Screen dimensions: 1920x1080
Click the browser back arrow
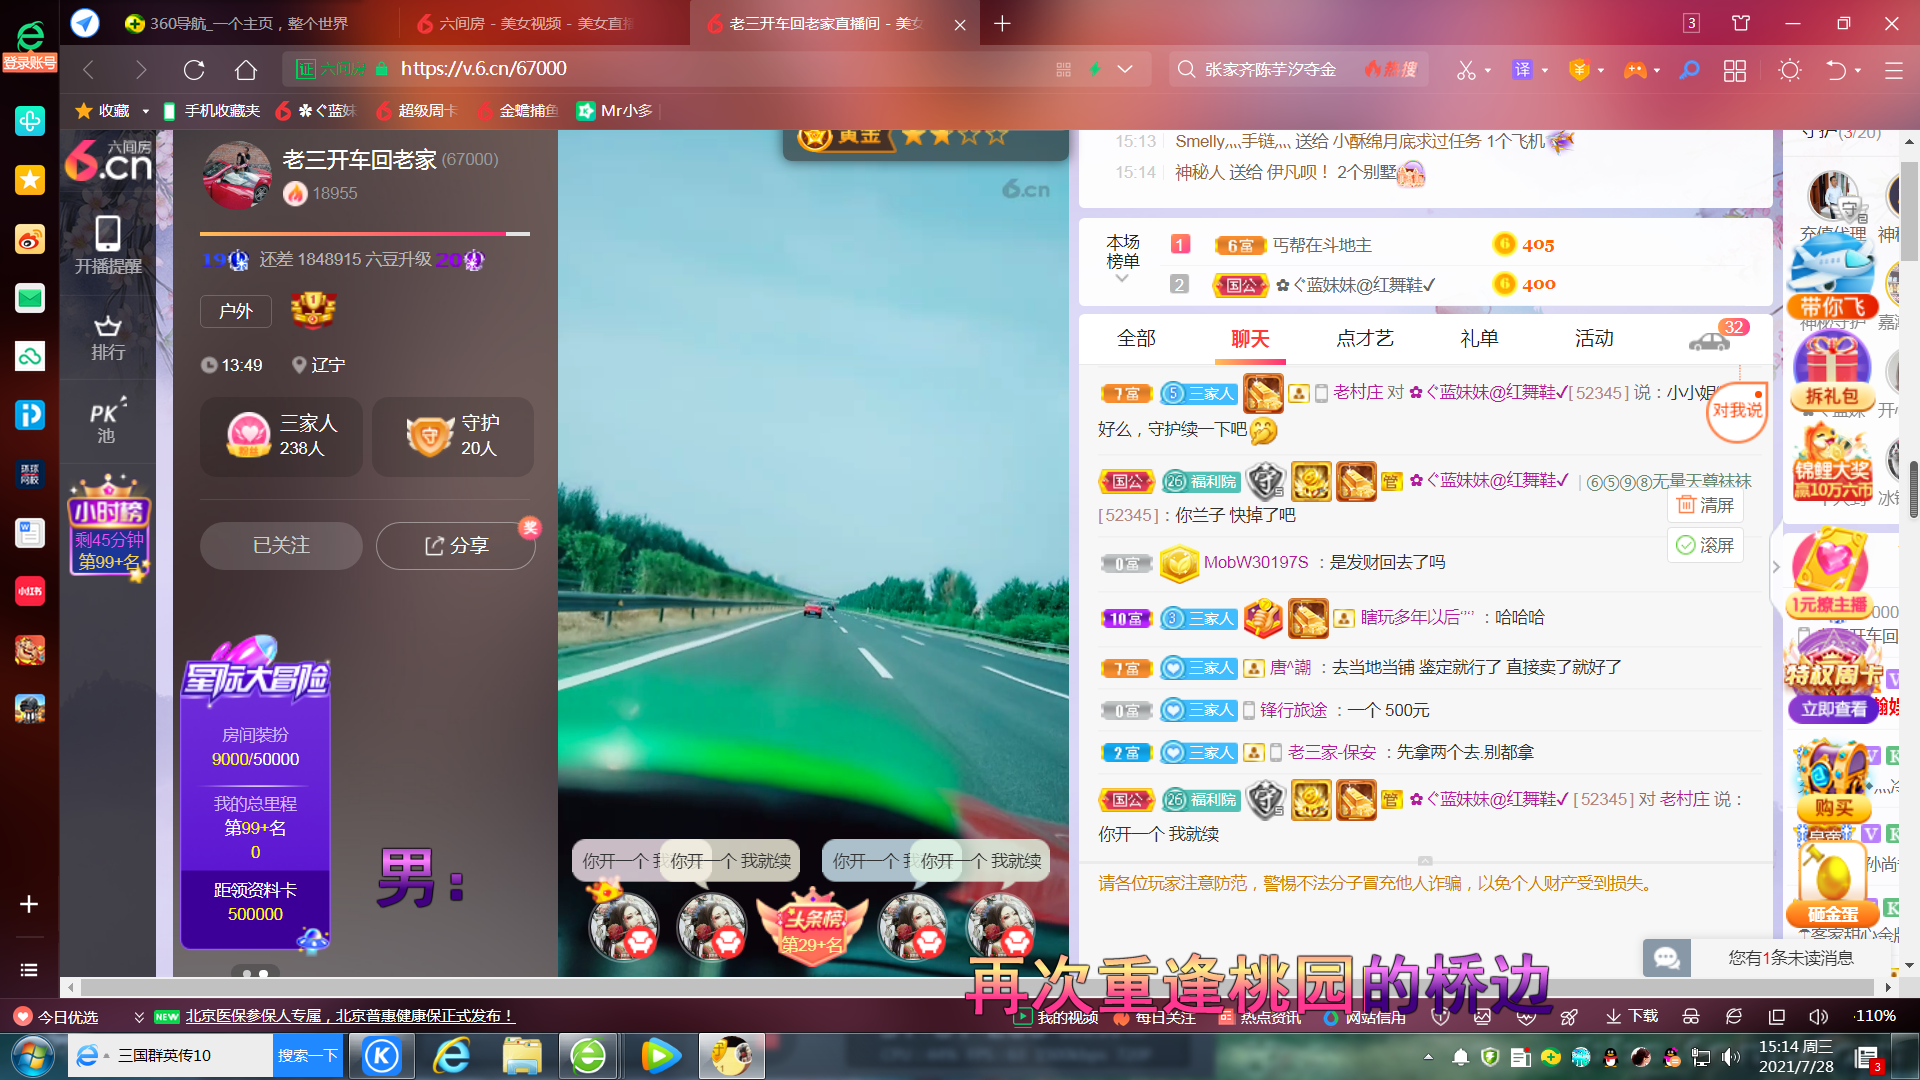[88, 69]
